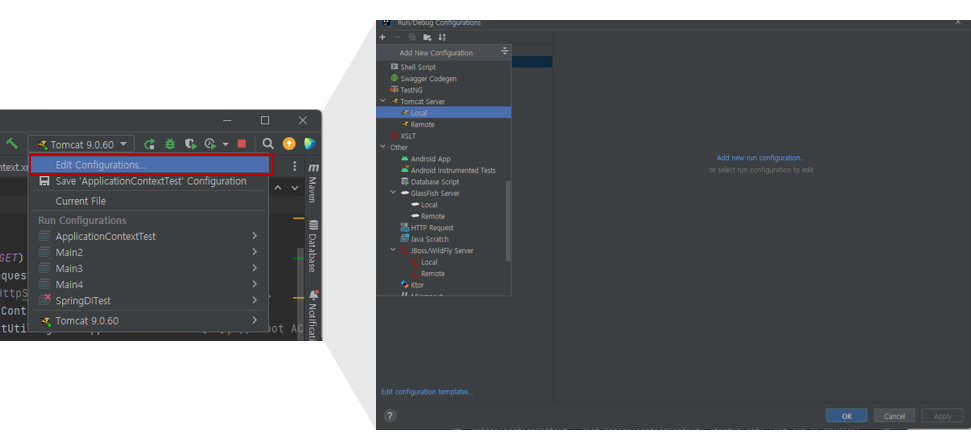Click the red Stop square button
Screen dimensions: 971x436
pos(242,144)
